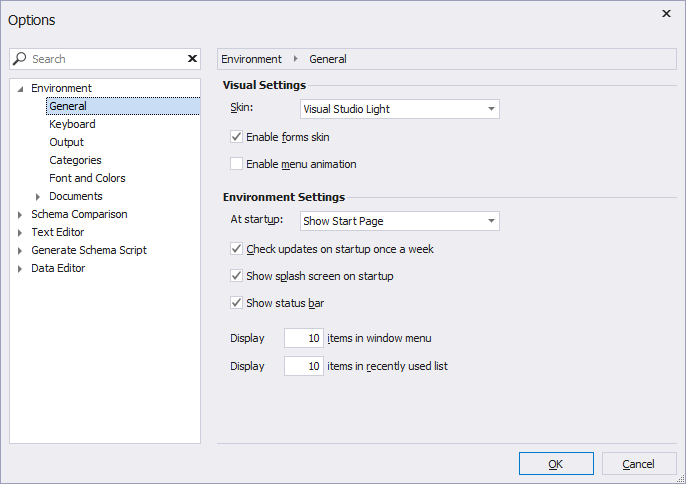The width and height of the screenshot is (686, 484).
Task: Click Environment in the breadcrumb
Action: point(251,59)
